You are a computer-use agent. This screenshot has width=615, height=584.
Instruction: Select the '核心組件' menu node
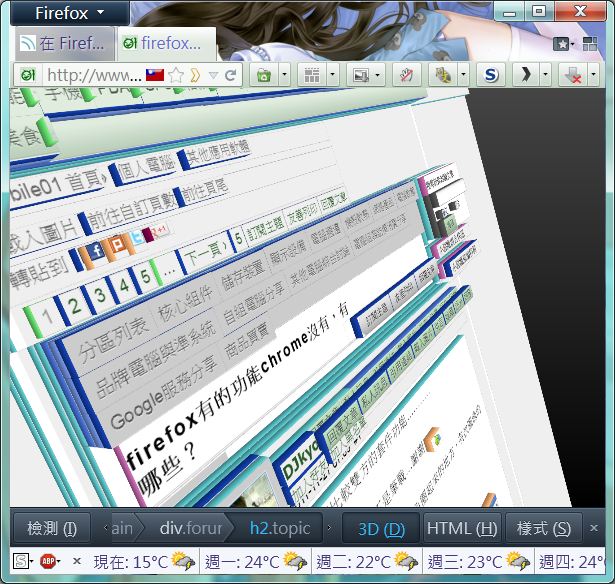click(x=185, y=304)
